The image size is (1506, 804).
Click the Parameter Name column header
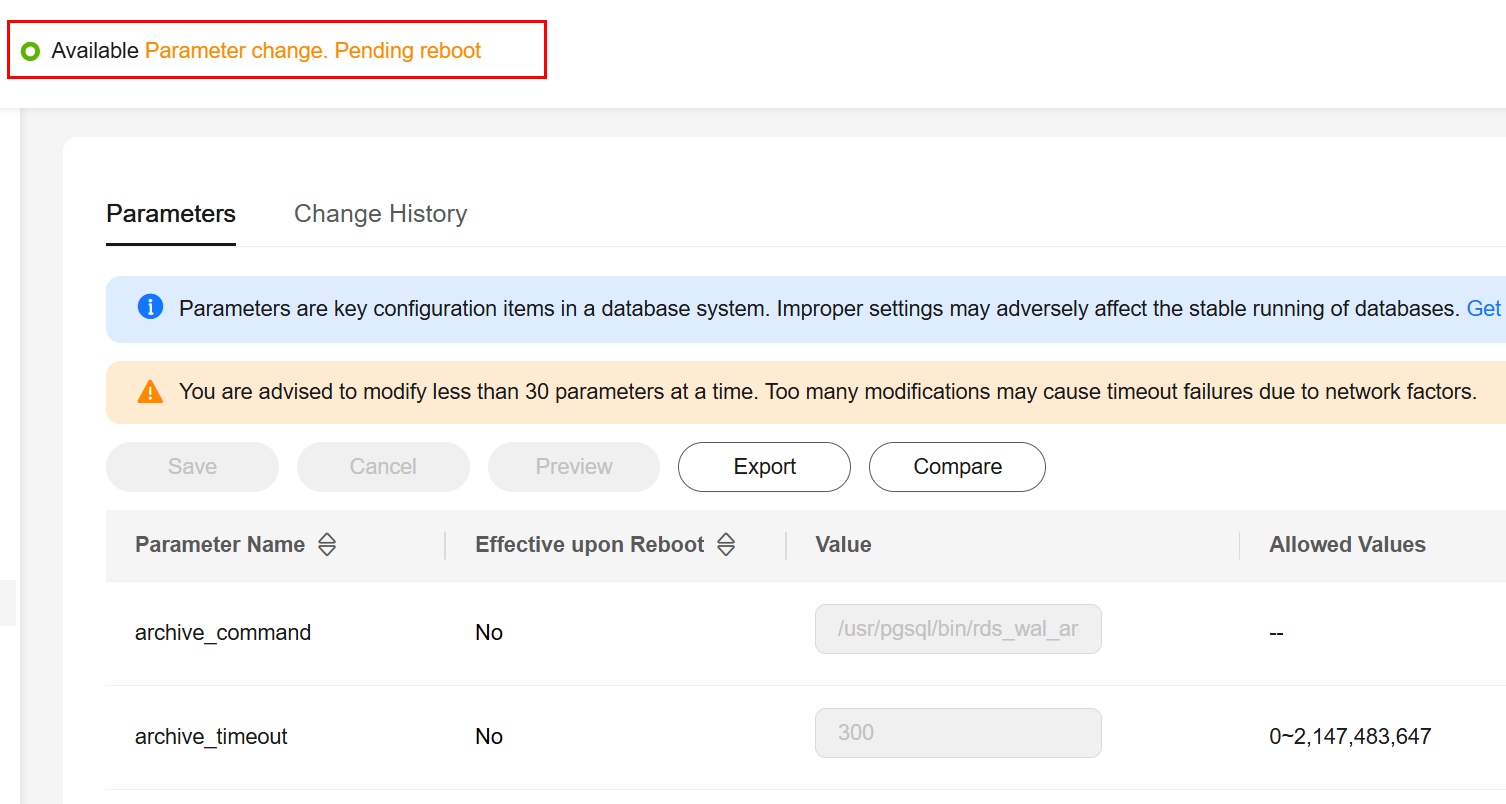(220, 545)
